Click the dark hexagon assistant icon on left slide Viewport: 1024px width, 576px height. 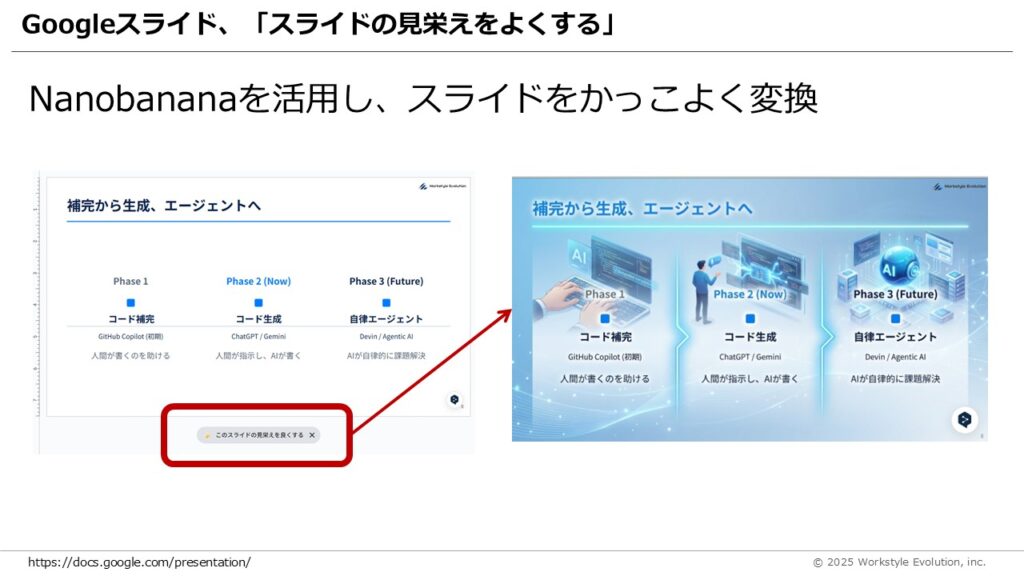click(454, 397)
